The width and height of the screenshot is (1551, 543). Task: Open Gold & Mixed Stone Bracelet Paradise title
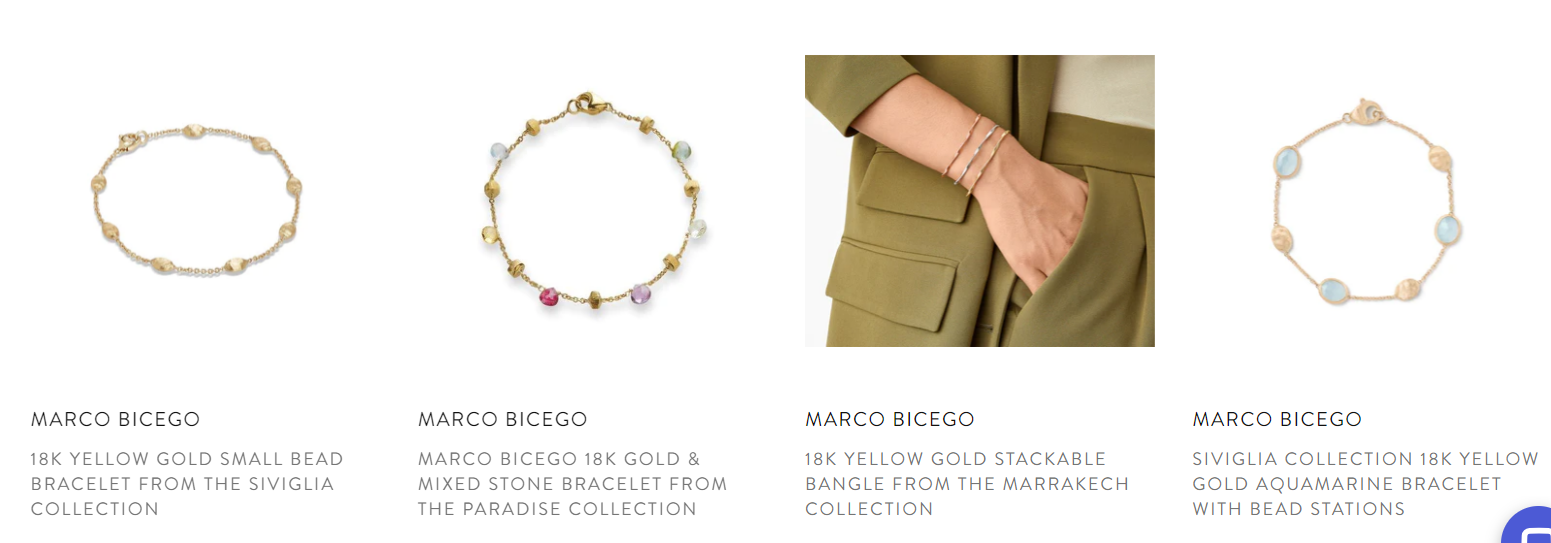pyautogui.click(x=573, y=484)
